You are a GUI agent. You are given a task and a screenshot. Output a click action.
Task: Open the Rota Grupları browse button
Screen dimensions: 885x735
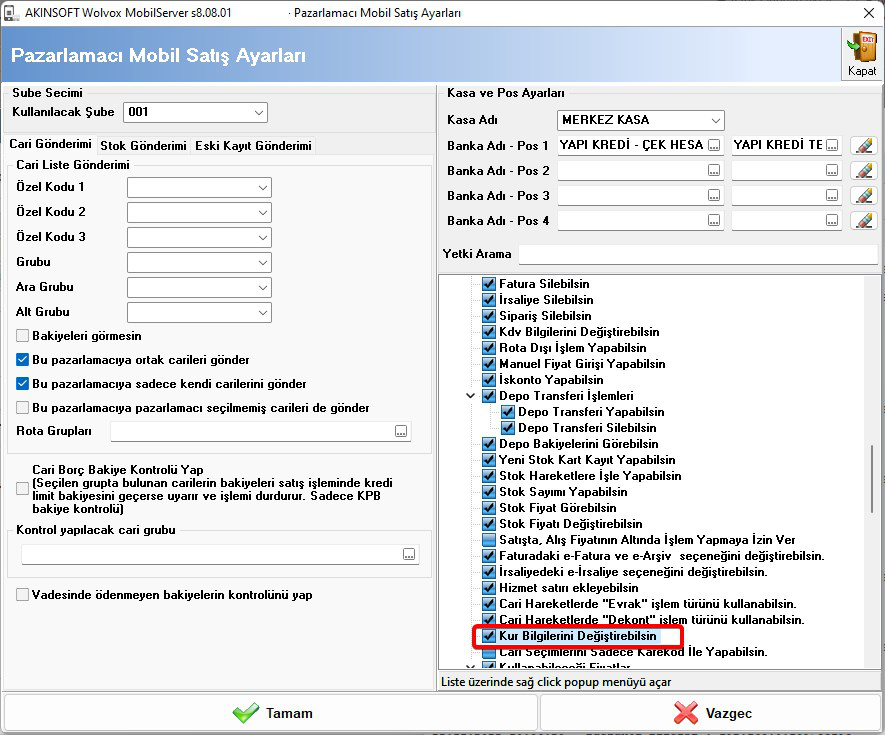(401, 432)
